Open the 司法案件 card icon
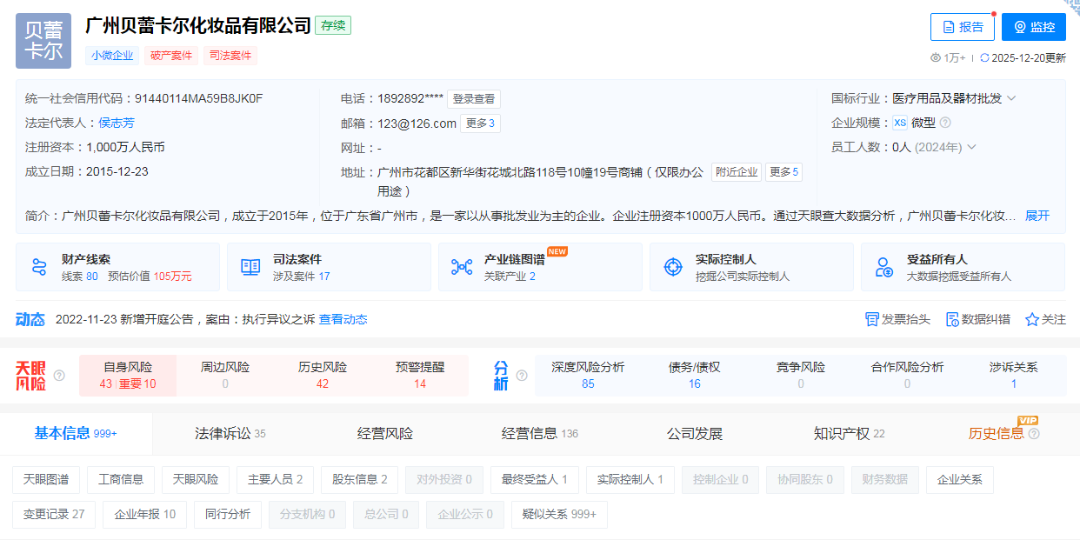The width and height of the screenshot is (1080, 540). tap(250, 267)
